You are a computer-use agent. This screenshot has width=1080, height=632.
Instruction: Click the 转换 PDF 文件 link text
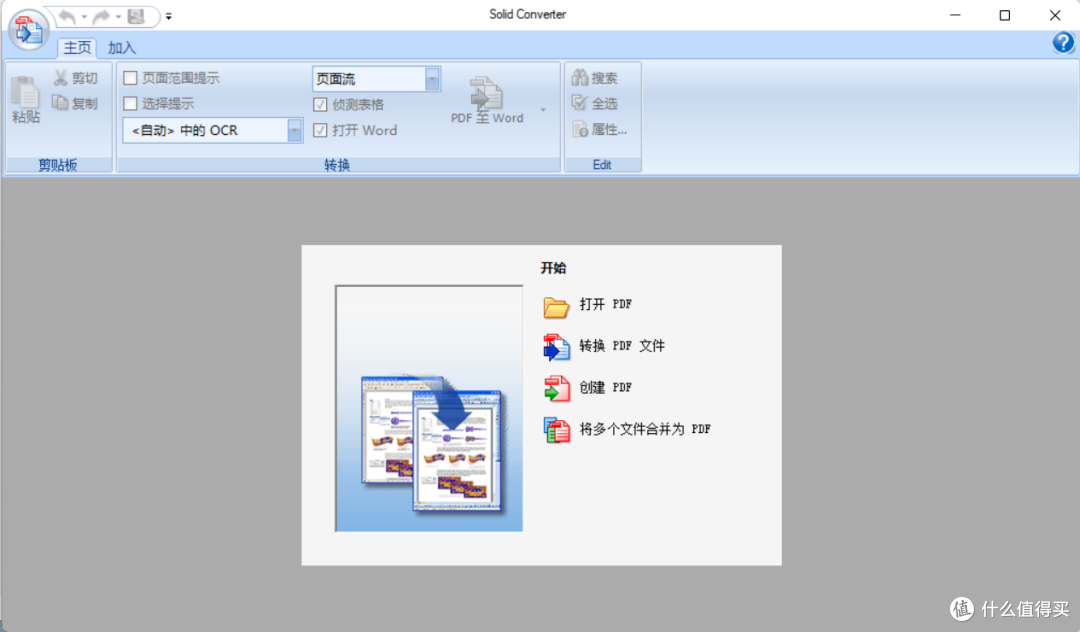[x=622, y=346]
